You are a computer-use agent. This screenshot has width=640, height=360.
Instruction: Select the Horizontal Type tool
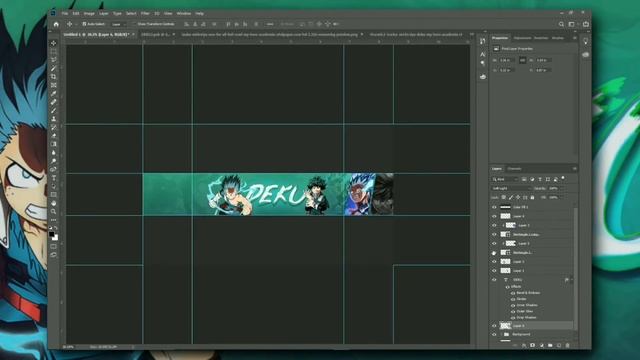pos(53,178)
